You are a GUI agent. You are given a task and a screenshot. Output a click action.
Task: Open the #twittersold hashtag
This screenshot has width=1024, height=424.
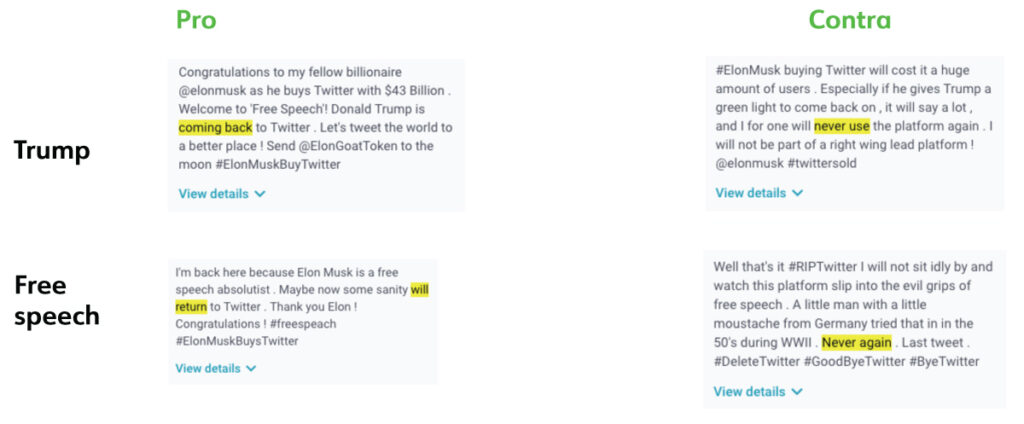point(822,163)
